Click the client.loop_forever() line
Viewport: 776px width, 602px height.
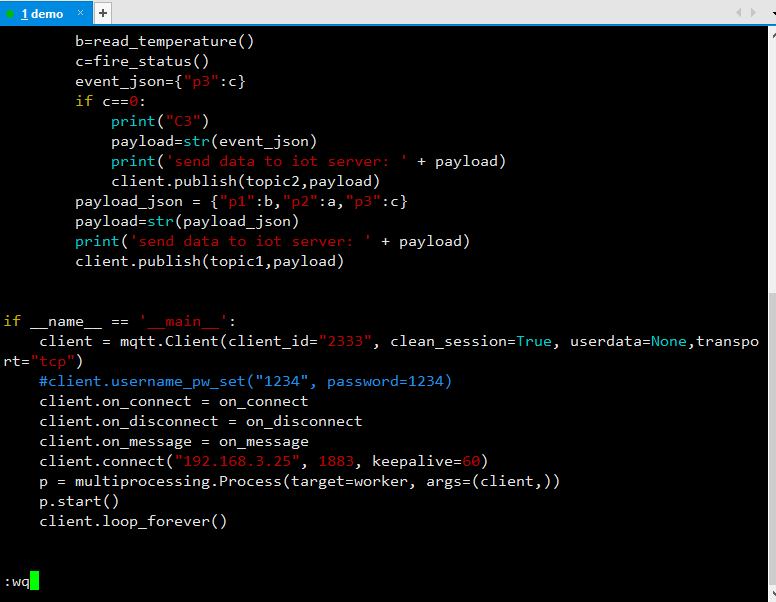coord(133,521)
